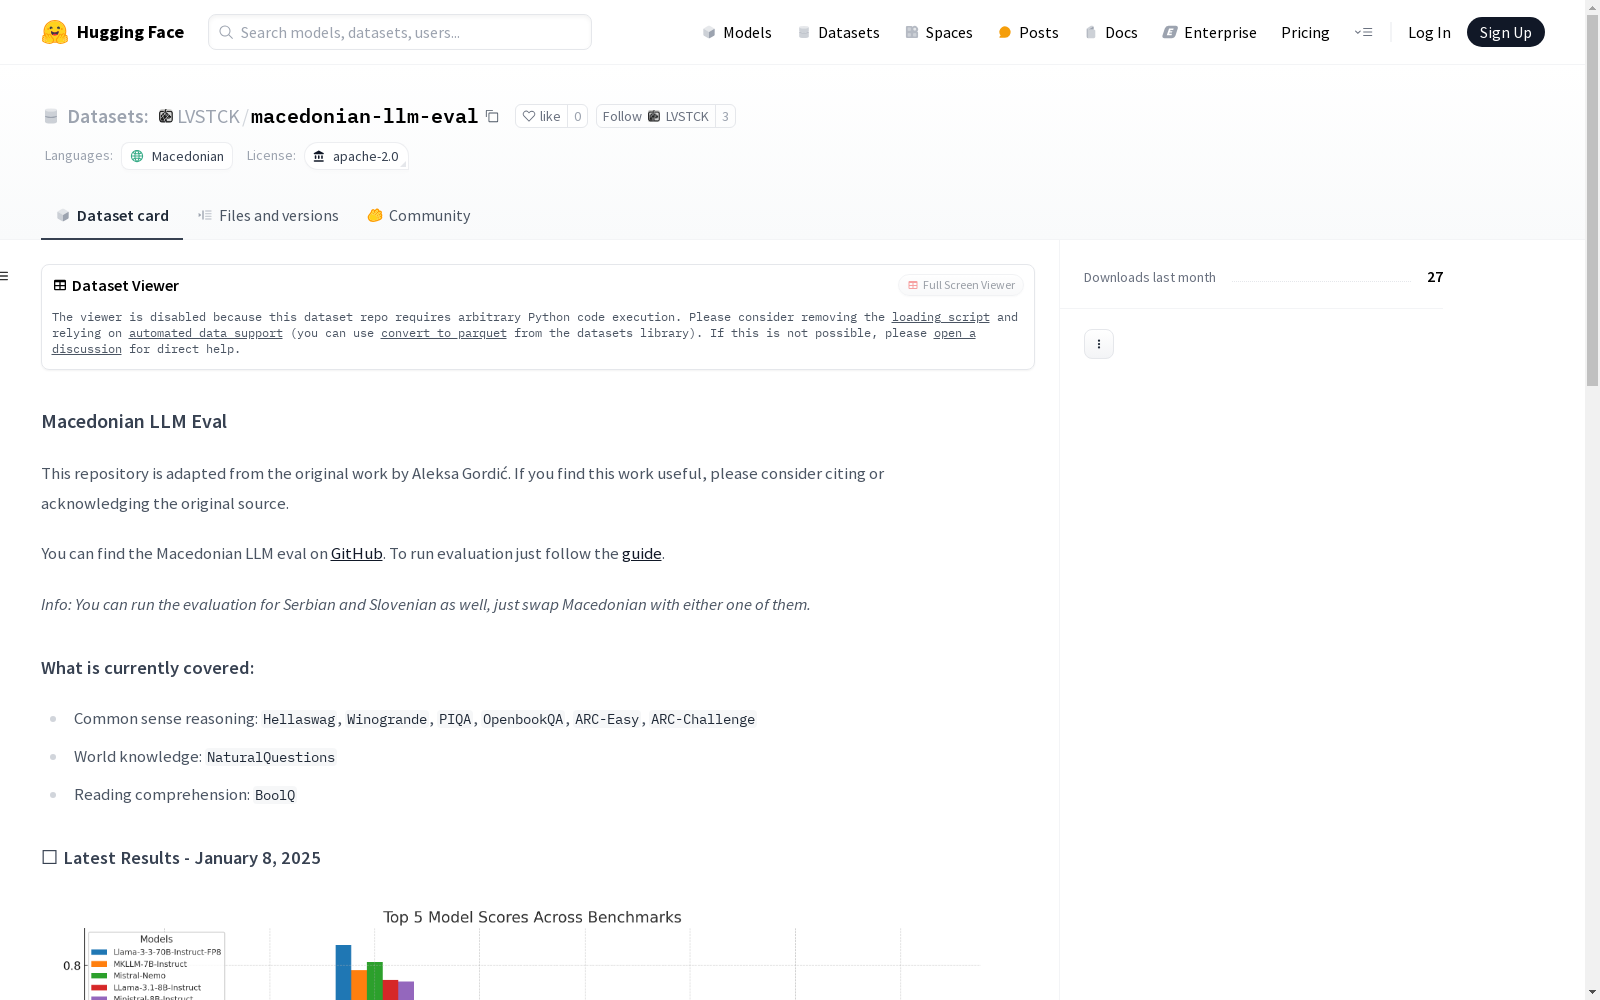Click the Sign Up button

click(x=1505, y=32)
